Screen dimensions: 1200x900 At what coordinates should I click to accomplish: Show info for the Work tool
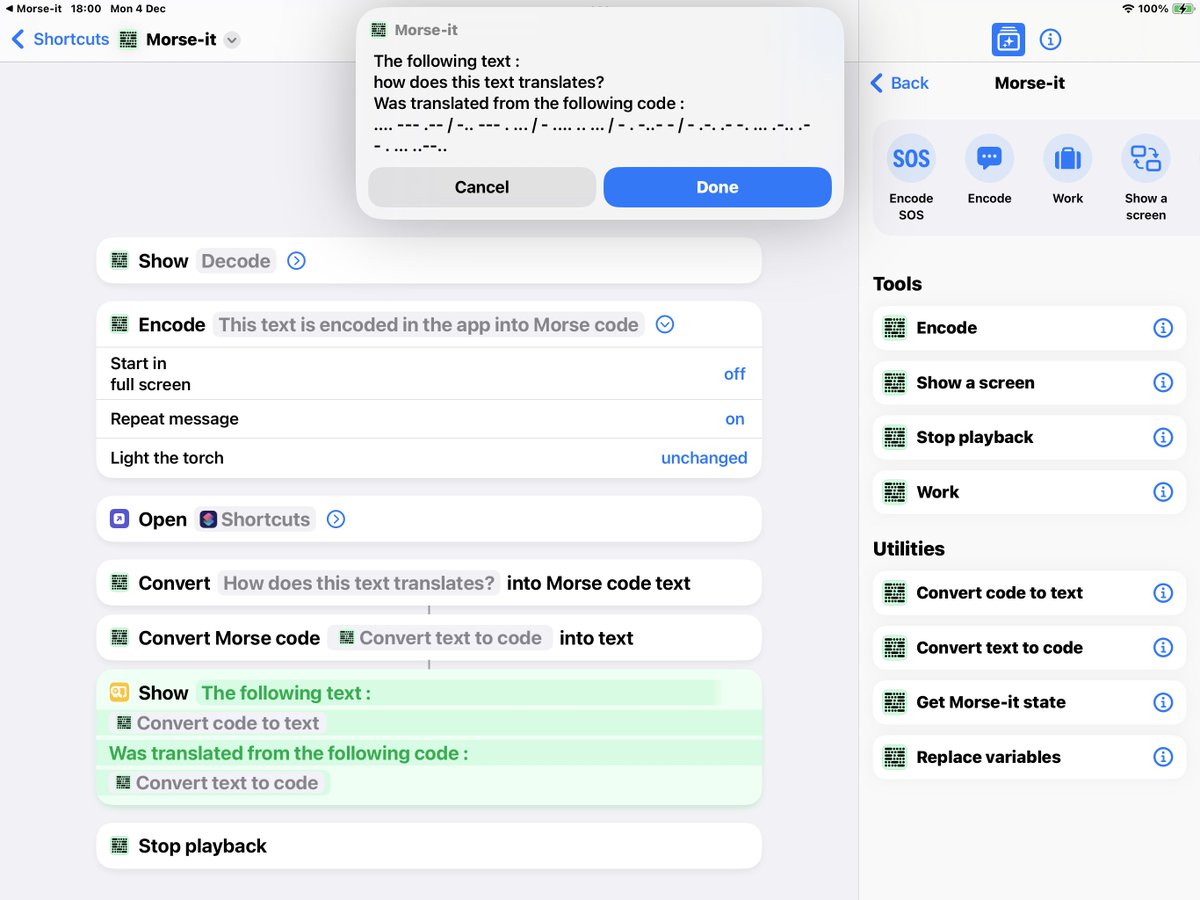point(1162,492)
